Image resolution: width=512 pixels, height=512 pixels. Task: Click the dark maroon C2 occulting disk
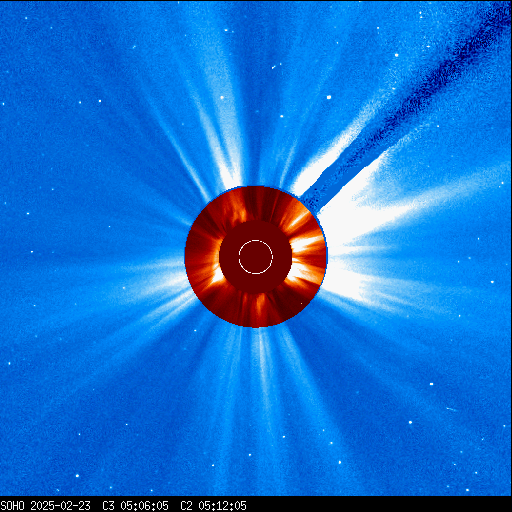pyautogui.click(x=256, y=257)
